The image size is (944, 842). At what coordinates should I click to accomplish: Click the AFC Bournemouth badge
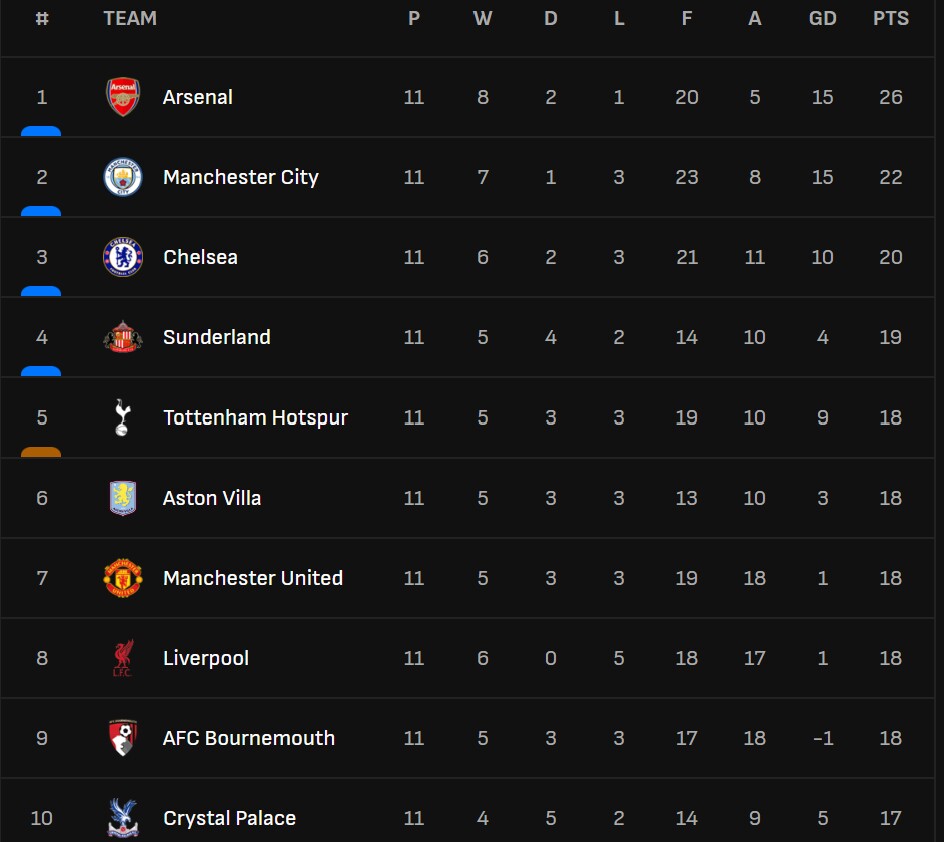(123, 738)
